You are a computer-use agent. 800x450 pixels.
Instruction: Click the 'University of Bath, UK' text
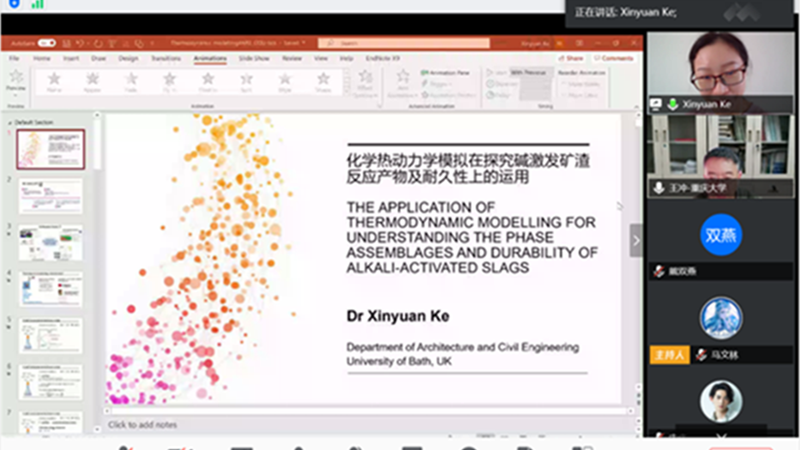[399, 361]
